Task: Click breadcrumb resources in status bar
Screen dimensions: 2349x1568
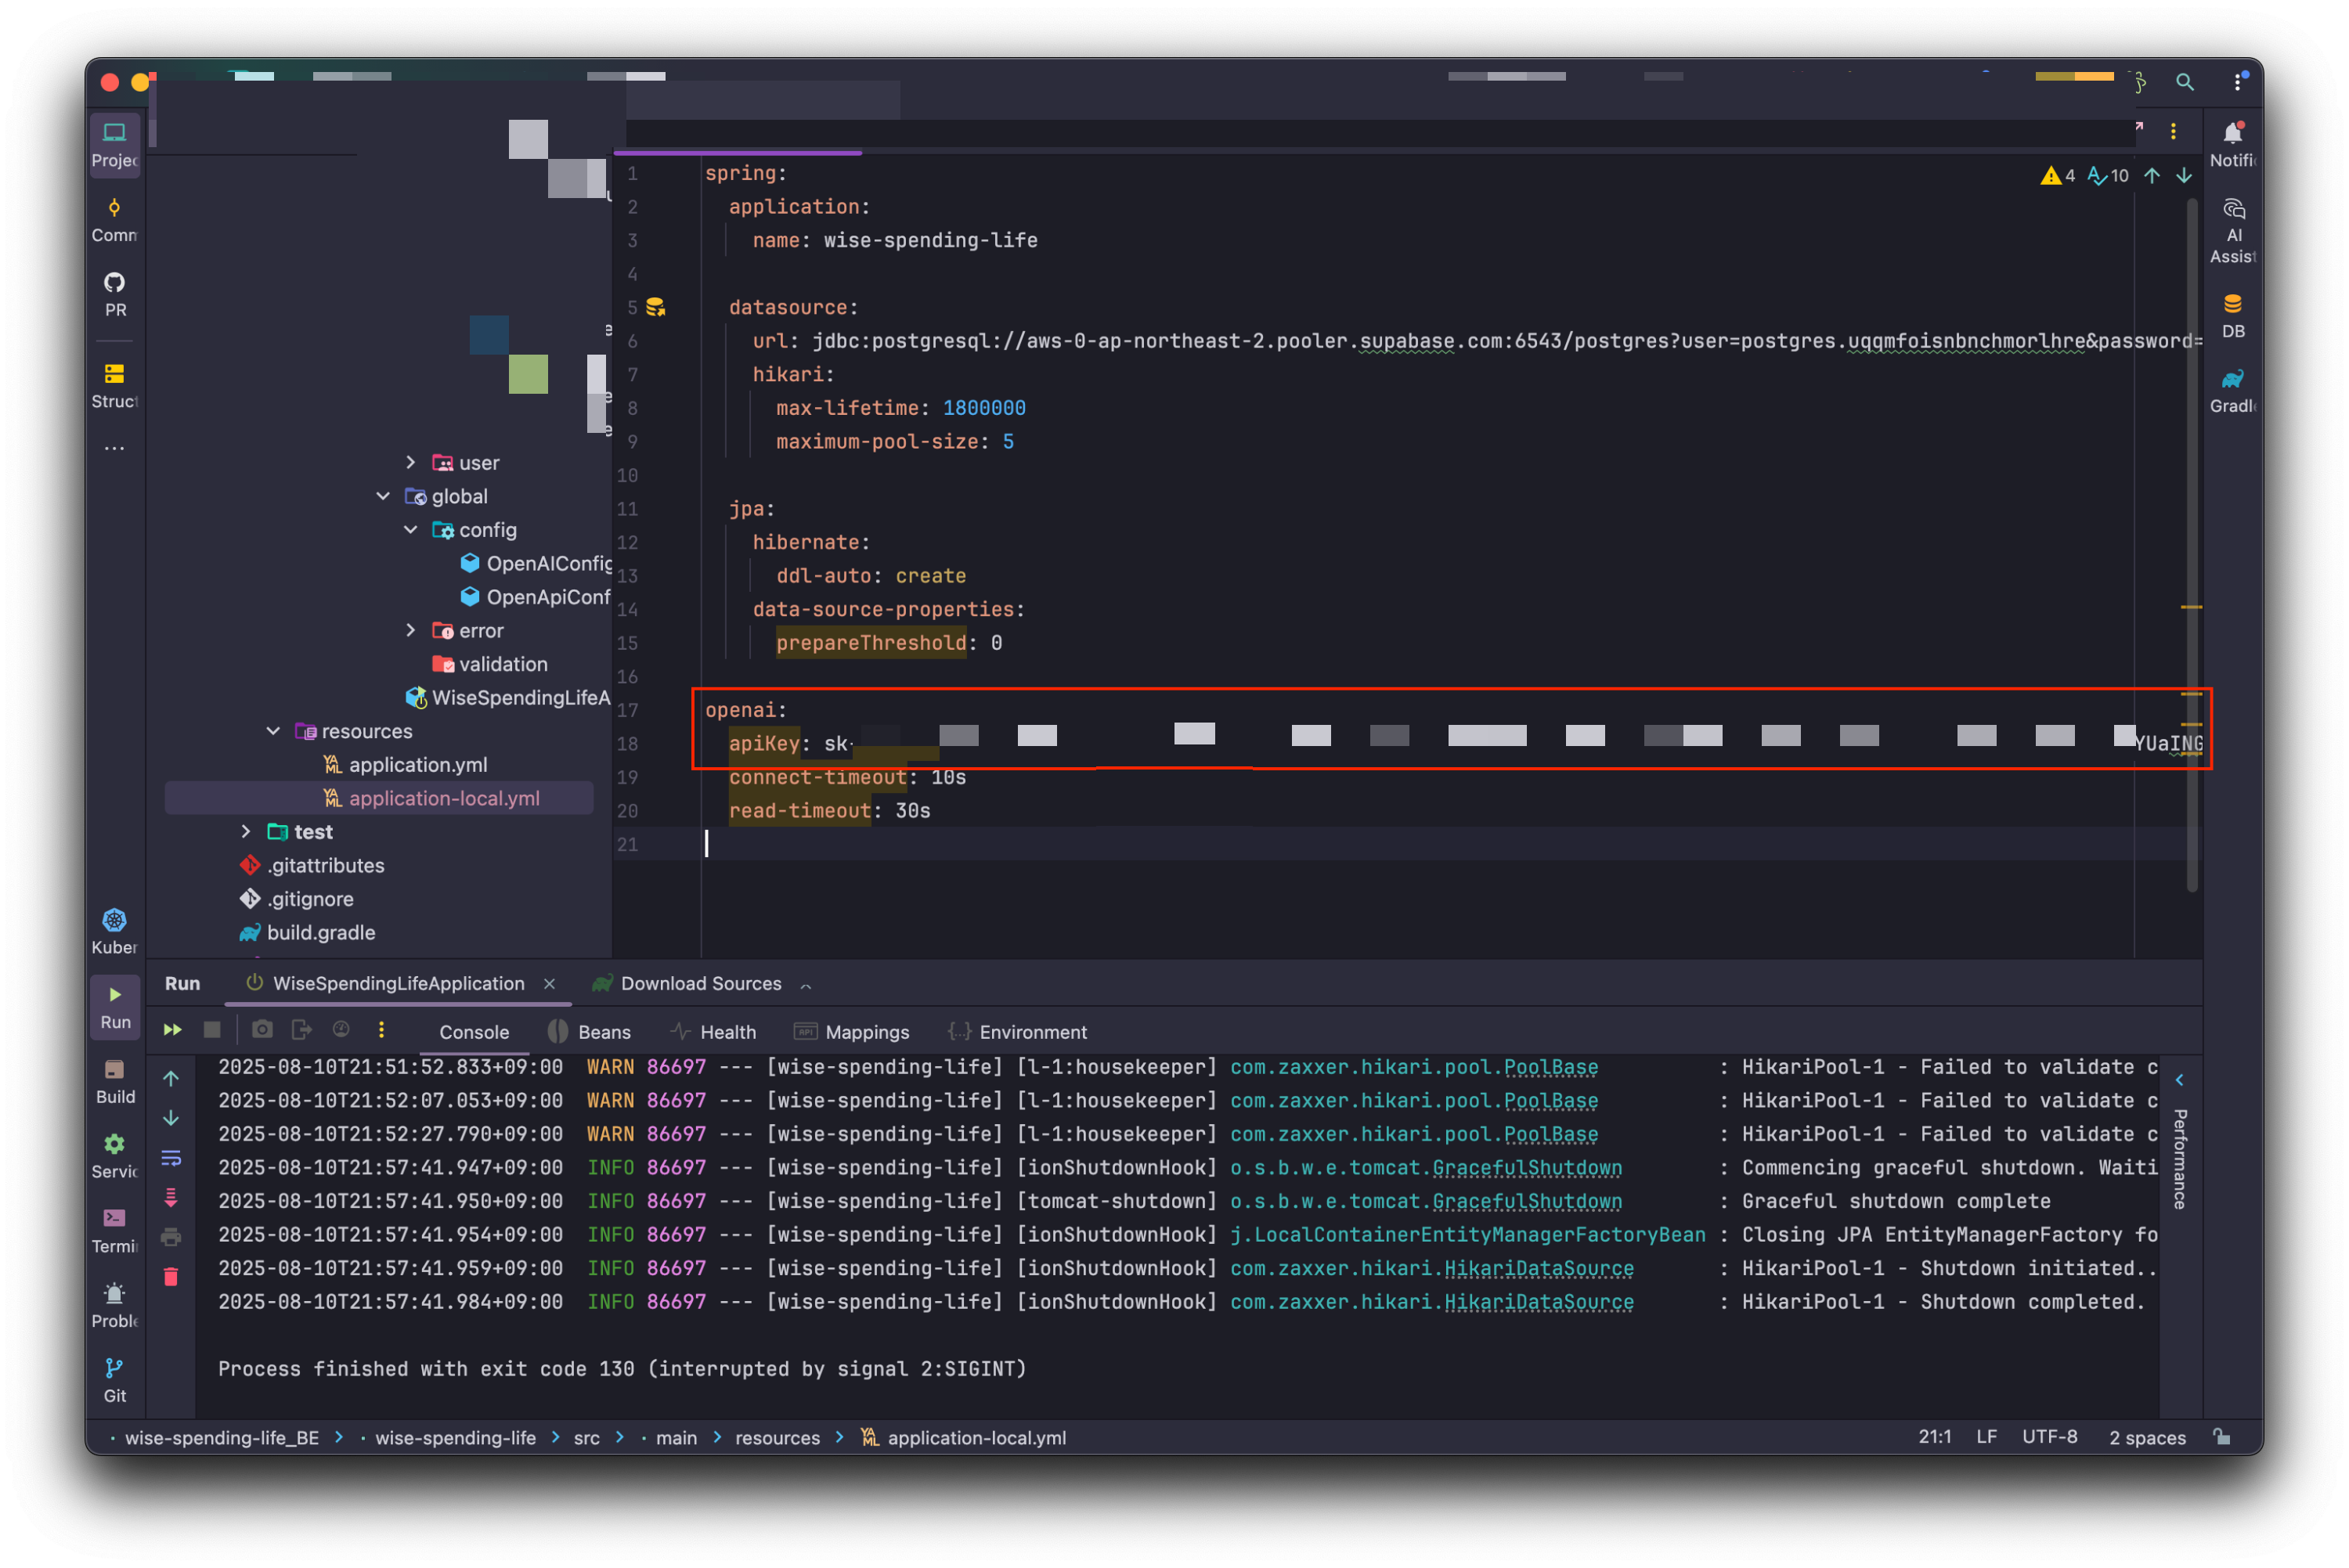Action: (777, 1437)
